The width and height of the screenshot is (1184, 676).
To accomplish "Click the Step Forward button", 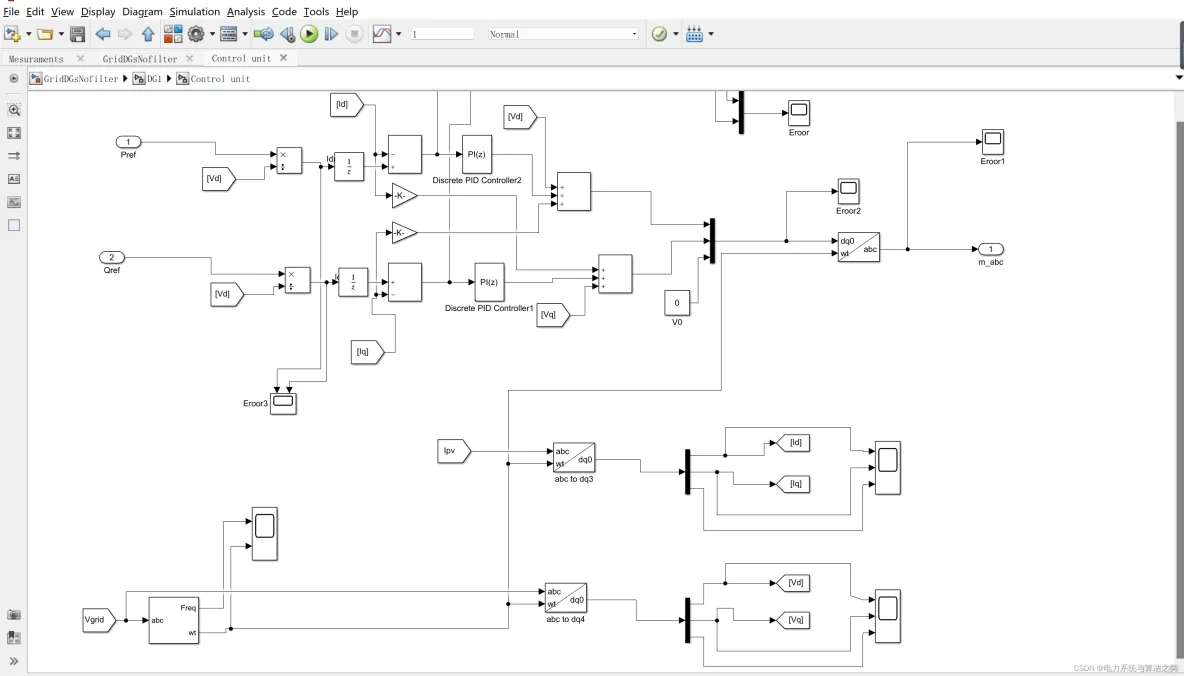I will (331, 34).
